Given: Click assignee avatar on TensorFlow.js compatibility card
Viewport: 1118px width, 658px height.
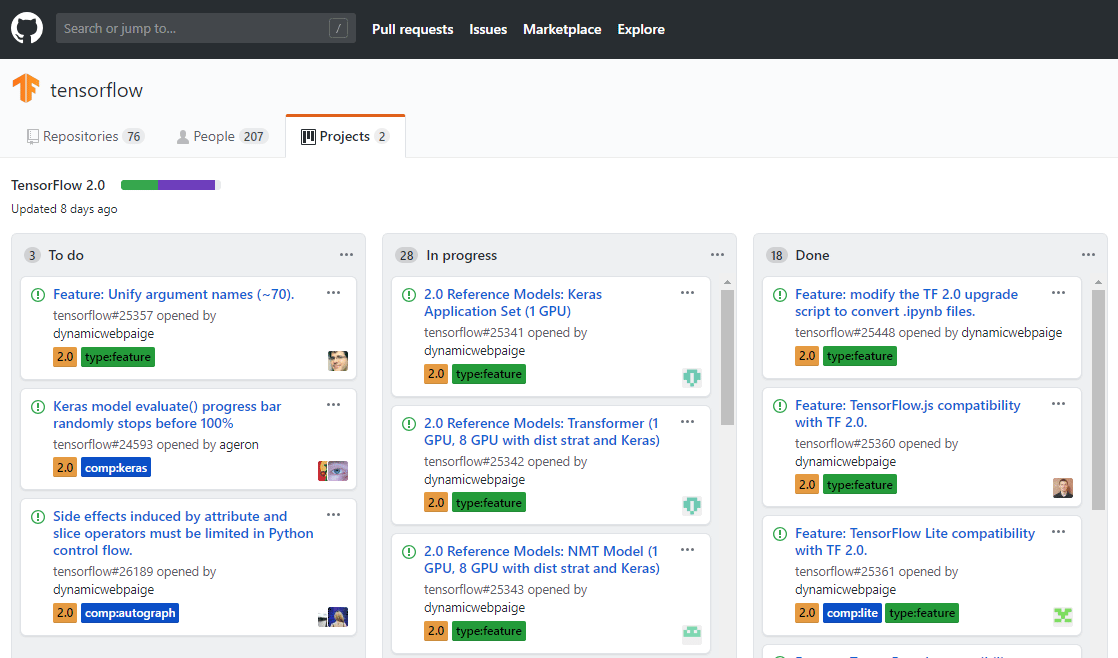Looking at the screenshot, I should coord(1062,488).
